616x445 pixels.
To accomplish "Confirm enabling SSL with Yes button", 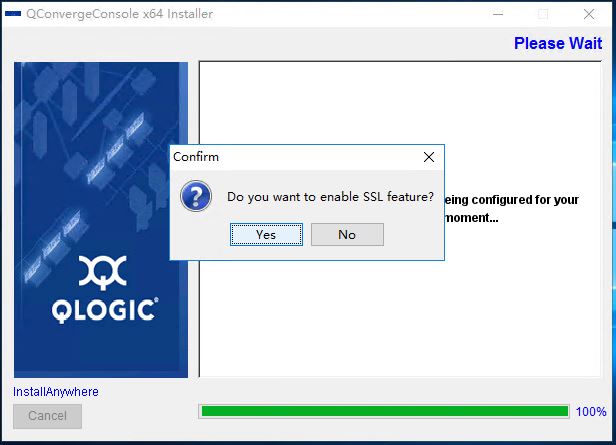I will 266,234.
